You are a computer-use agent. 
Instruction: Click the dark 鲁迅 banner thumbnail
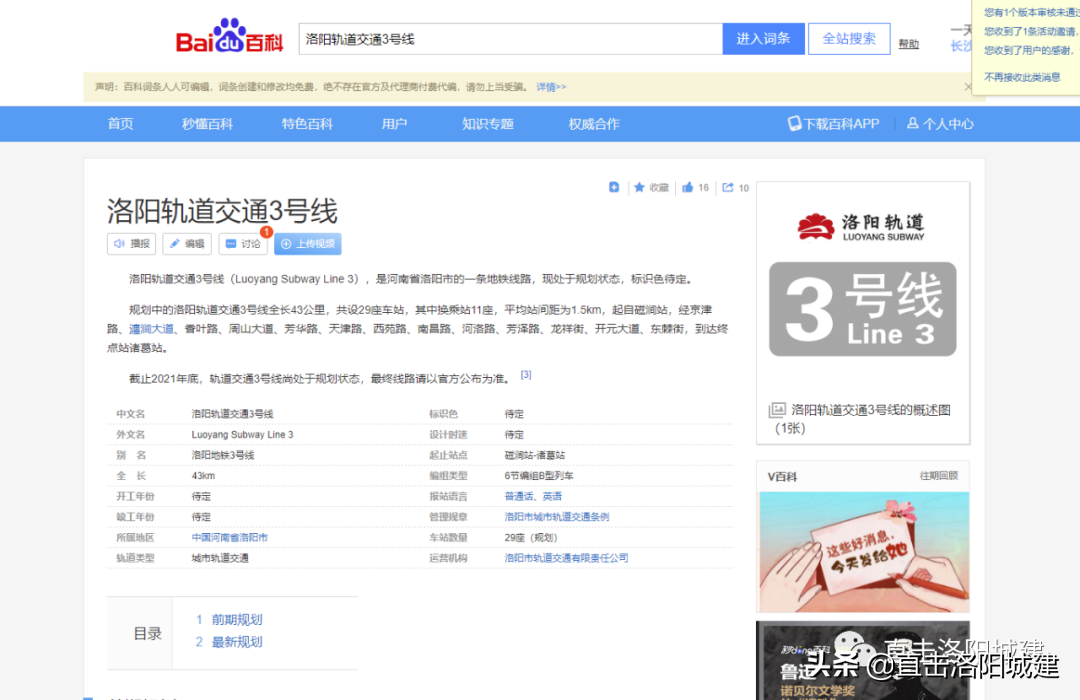coord(864,660)
